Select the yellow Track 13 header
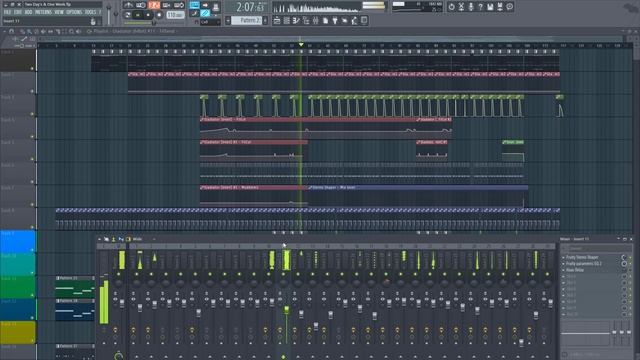Screen dimensions: 640x360 click(18, 332)
